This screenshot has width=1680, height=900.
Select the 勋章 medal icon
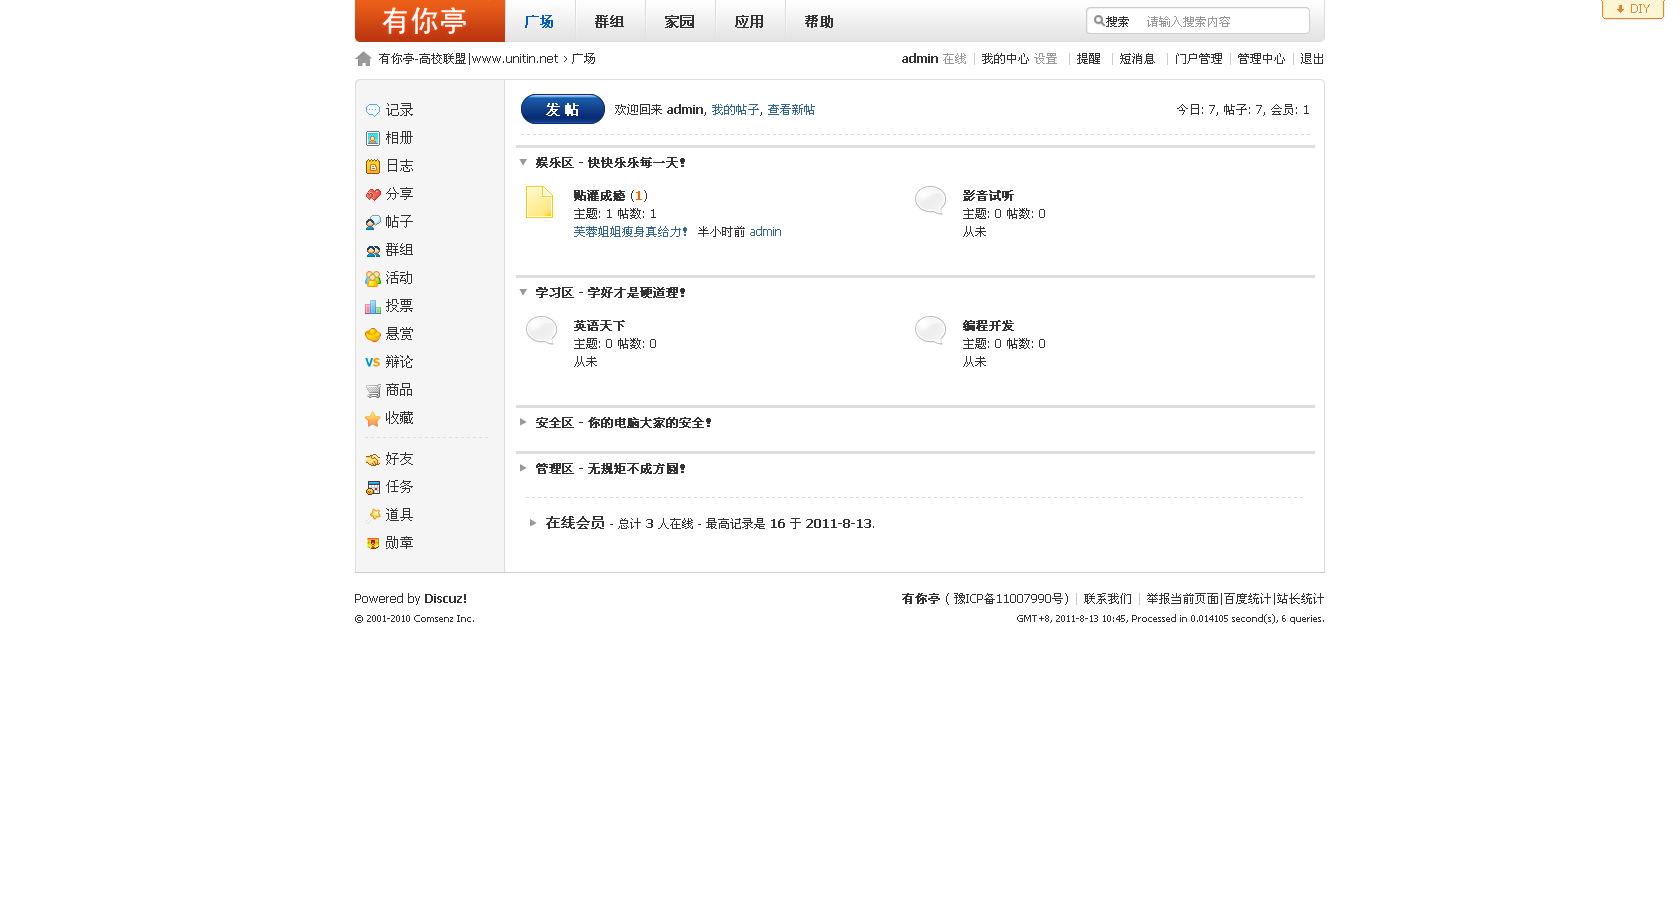pyautogui.click(x=373, y=543)
